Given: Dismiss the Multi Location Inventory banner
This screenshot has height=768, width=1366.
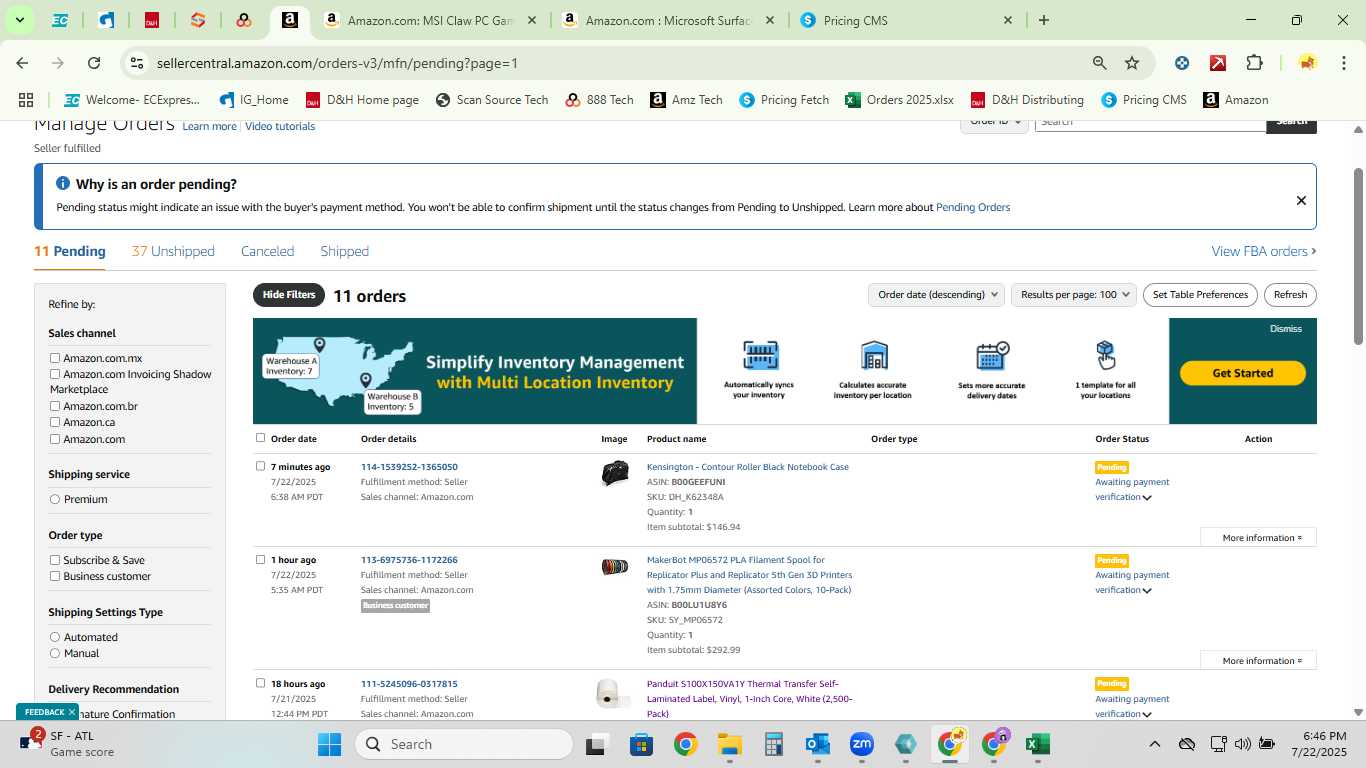Looking at the screenshot, I should click(1286, 329).
